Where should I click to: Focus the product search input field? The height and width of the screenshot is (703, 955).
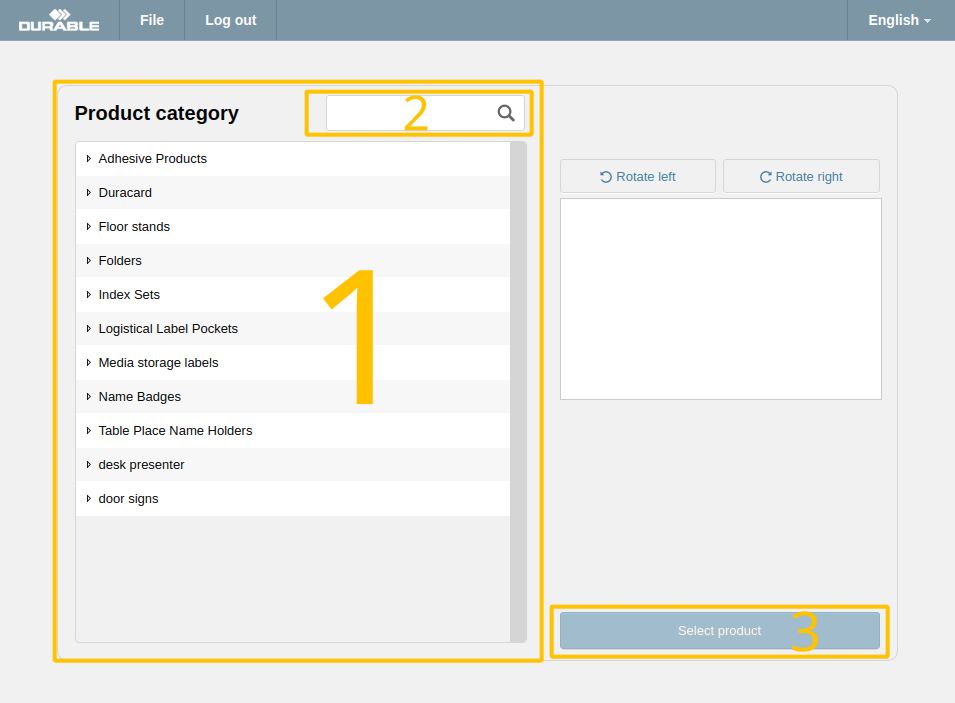point(412,113)
